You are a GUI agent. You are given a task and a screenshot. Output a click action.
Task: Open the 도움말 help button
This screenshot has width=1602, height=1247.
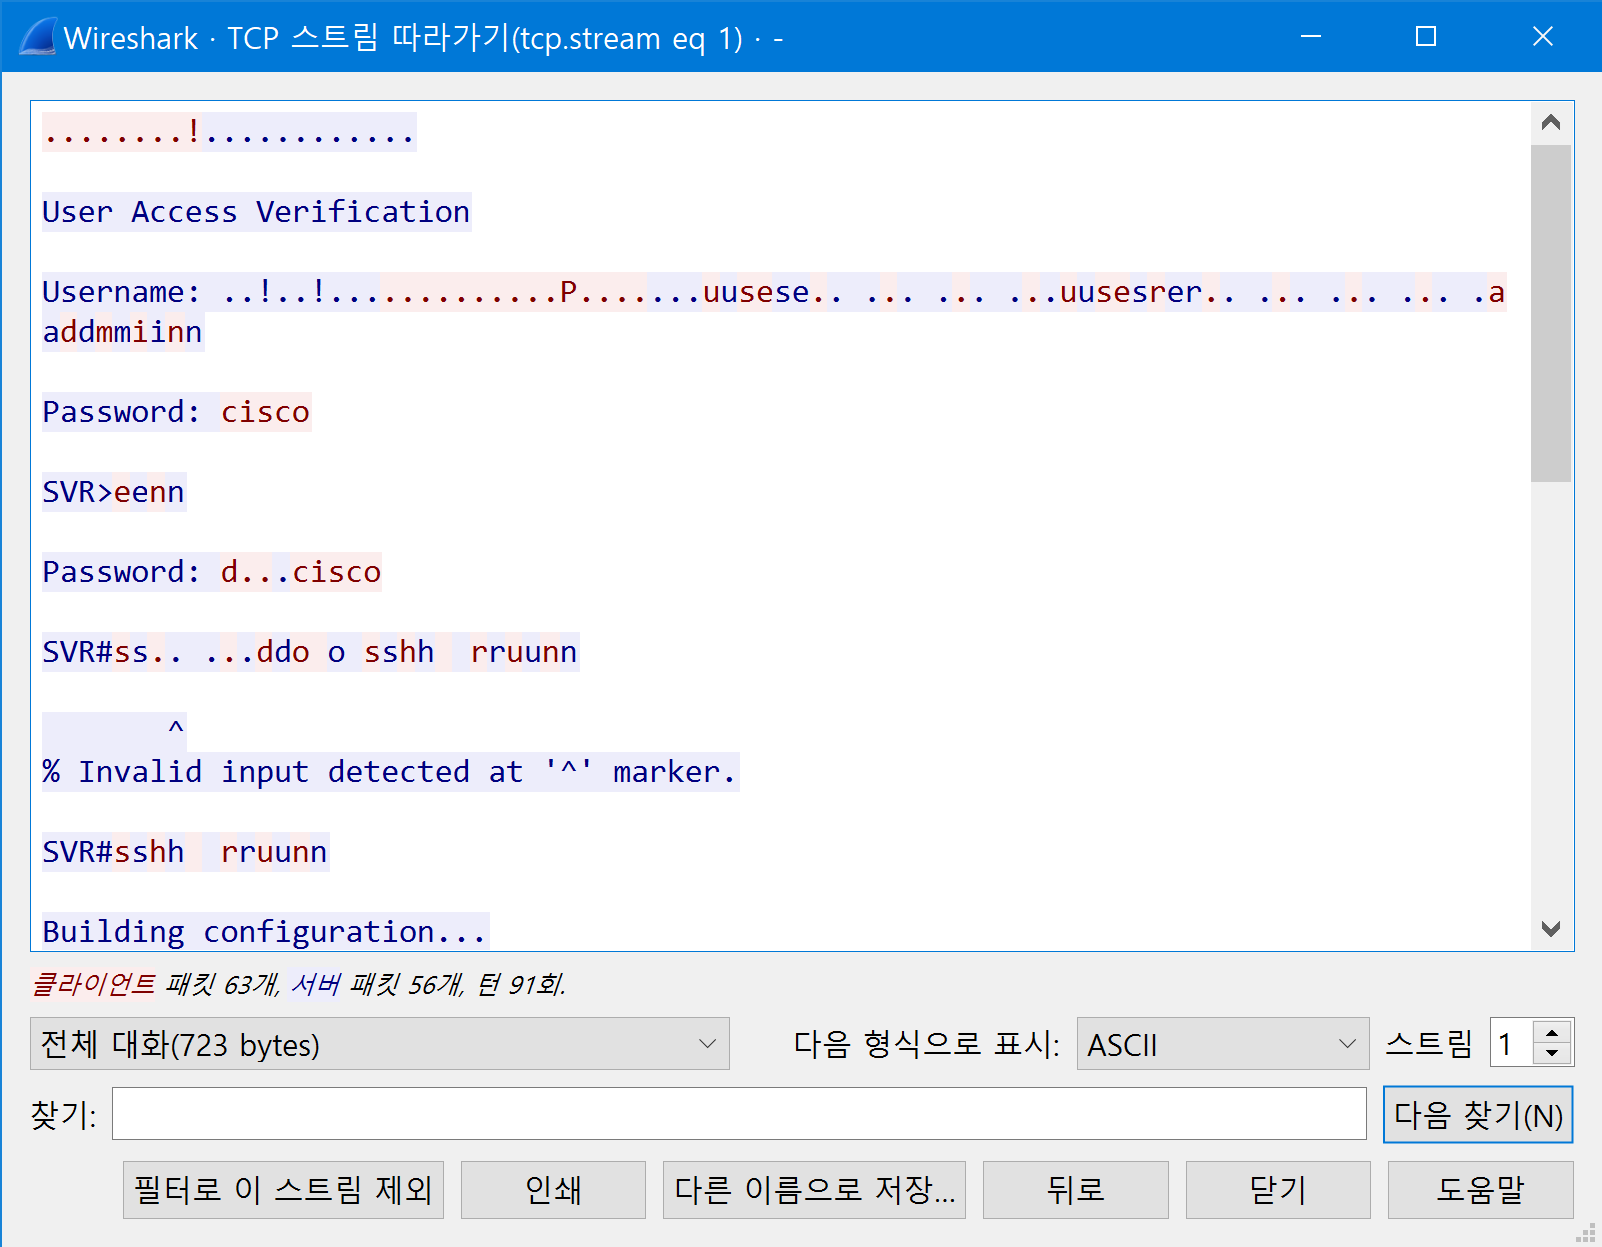[x=1480, y=1190]
